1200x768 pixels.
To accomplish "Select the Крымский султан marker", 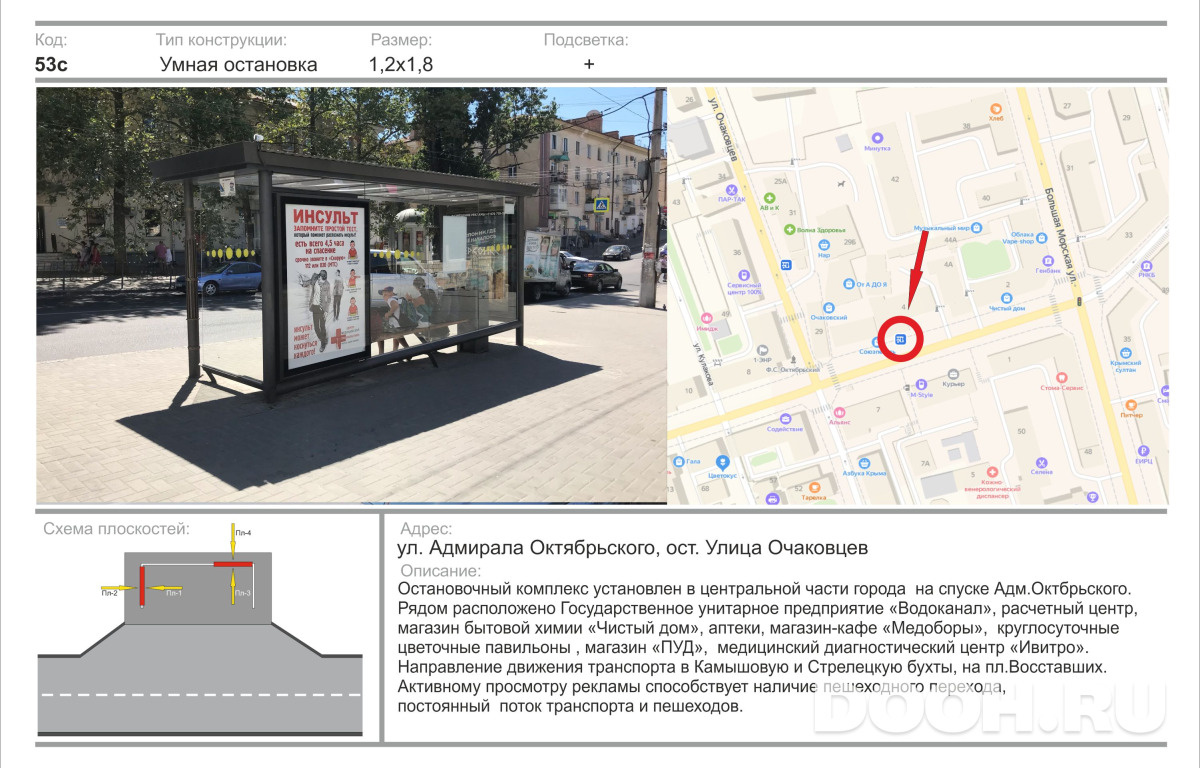I will (1127, 353).
